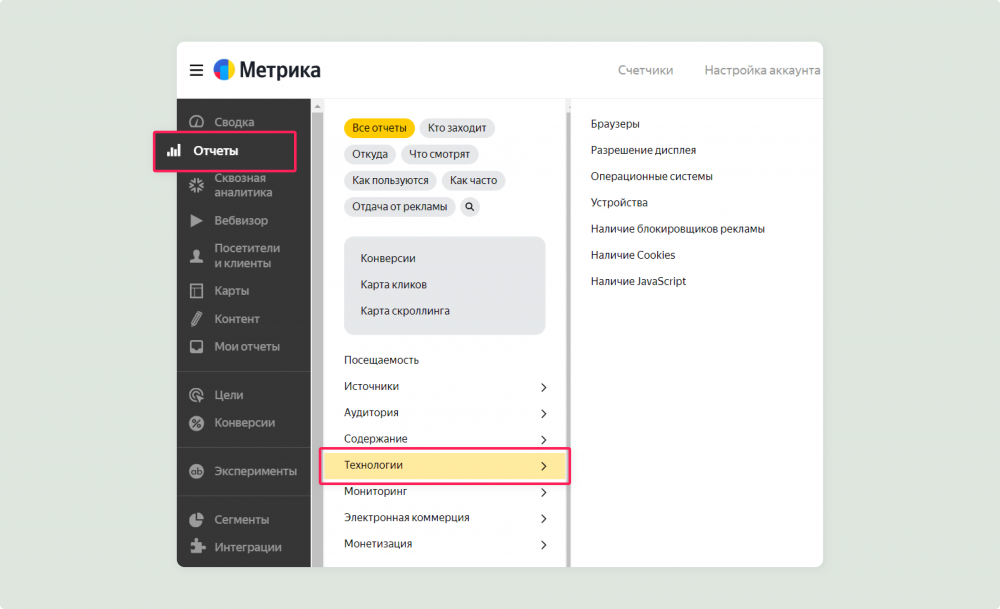This screenshot has width=1000, height=609.
Task: Click the Сквозная аналитика snowflake icon
Action: click(196, 185)
